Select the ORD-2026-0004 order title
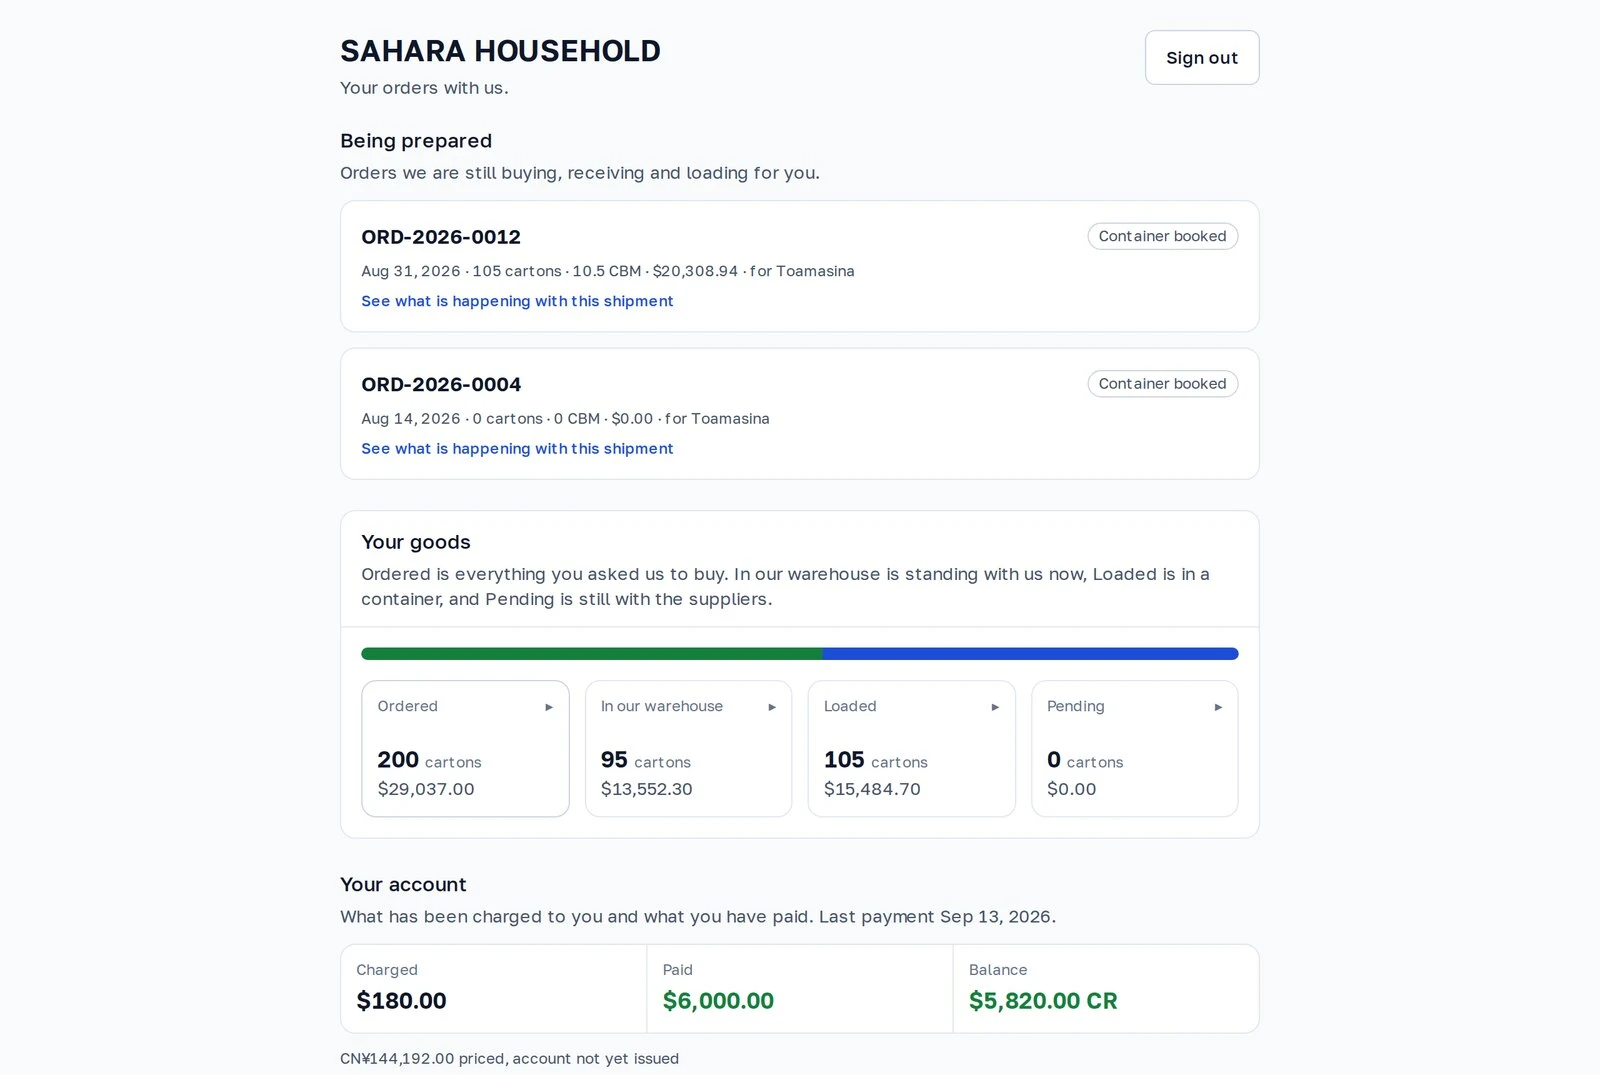Screen dimensions: 1600x1075 click(441, 385)
